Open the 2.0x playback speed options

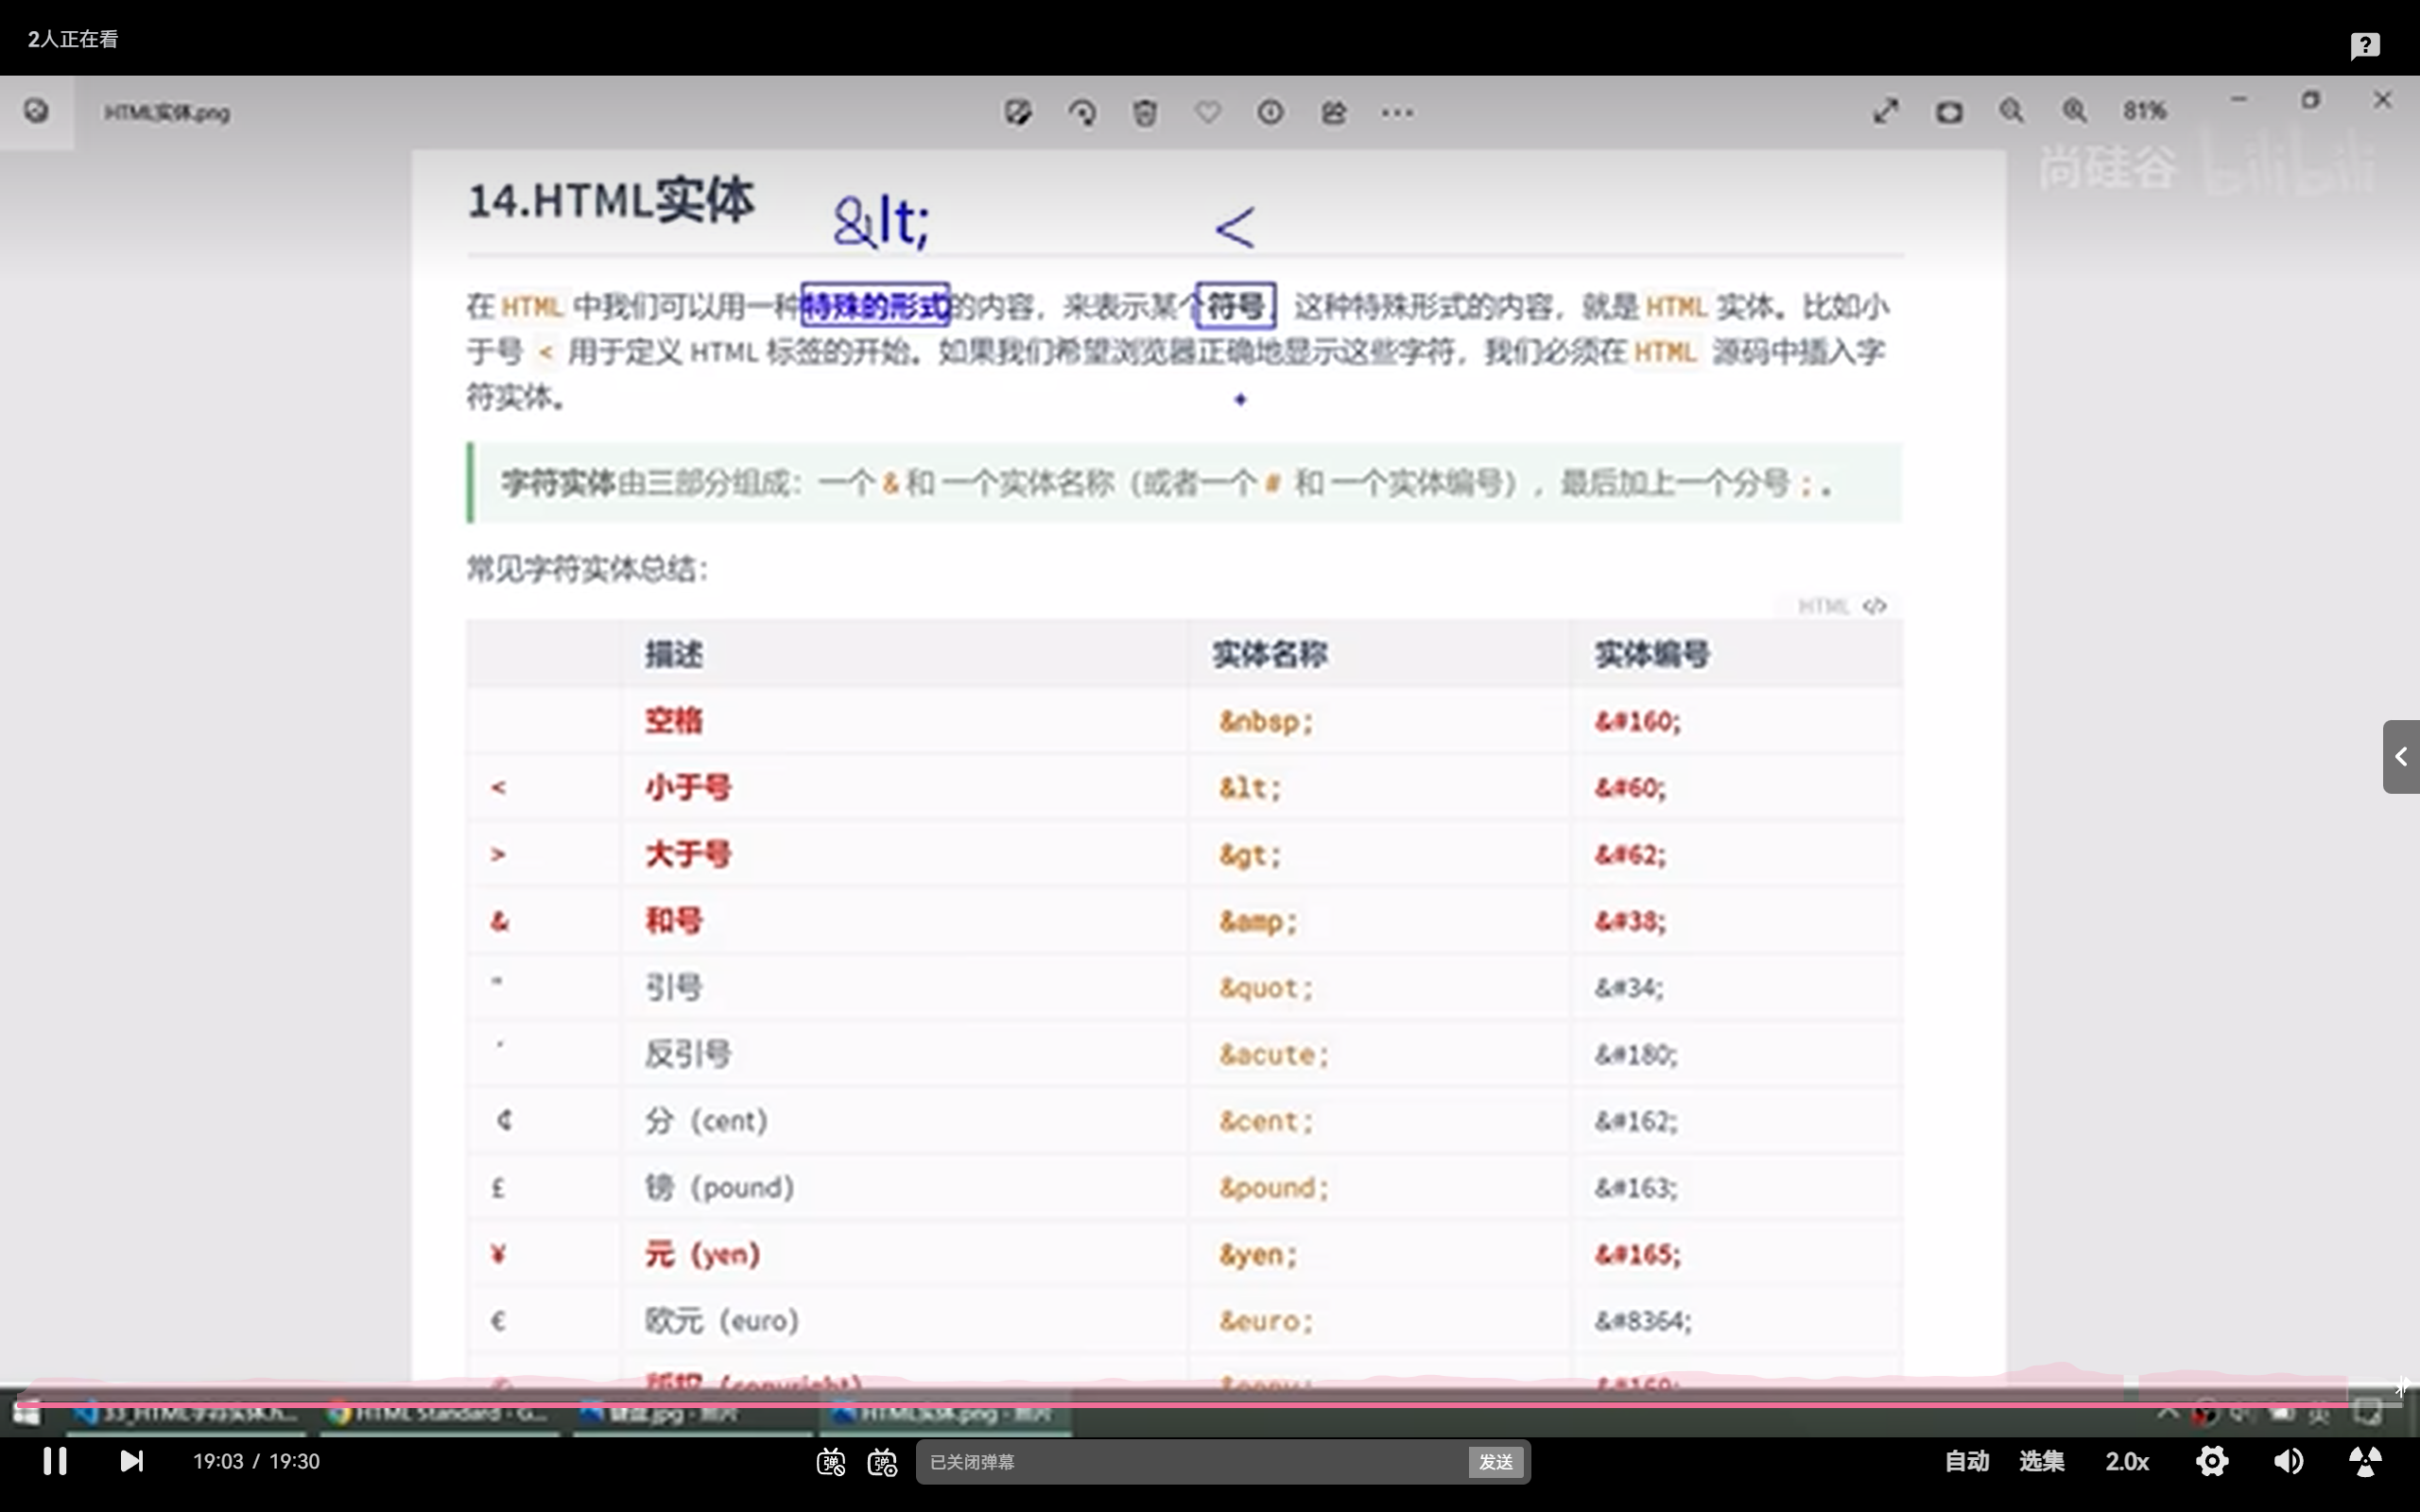[2128, 1461]
